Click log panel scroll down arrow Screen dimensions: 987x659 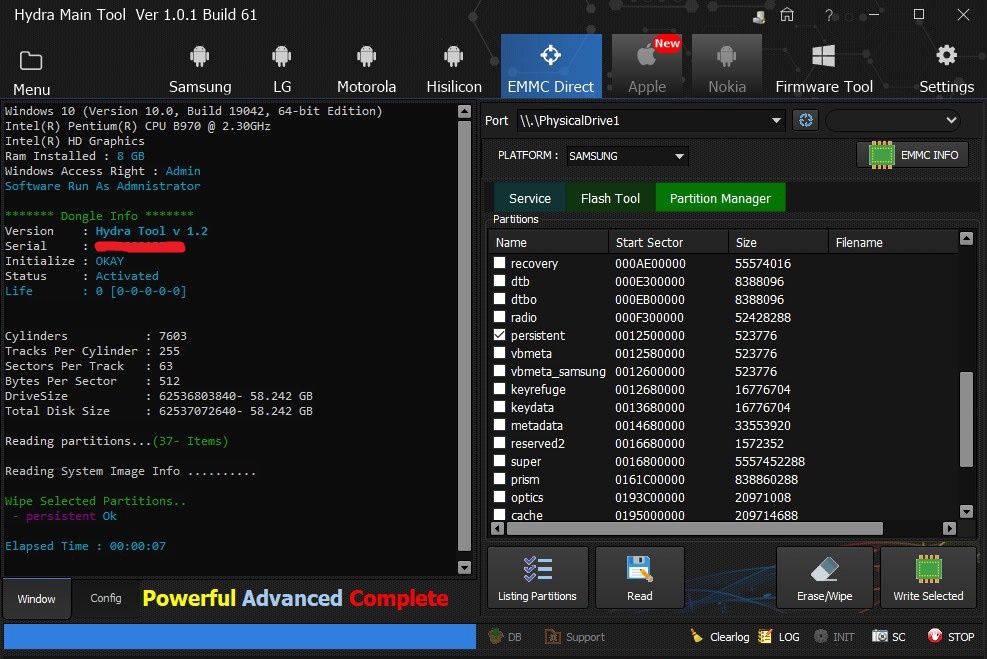coord(464,567)
